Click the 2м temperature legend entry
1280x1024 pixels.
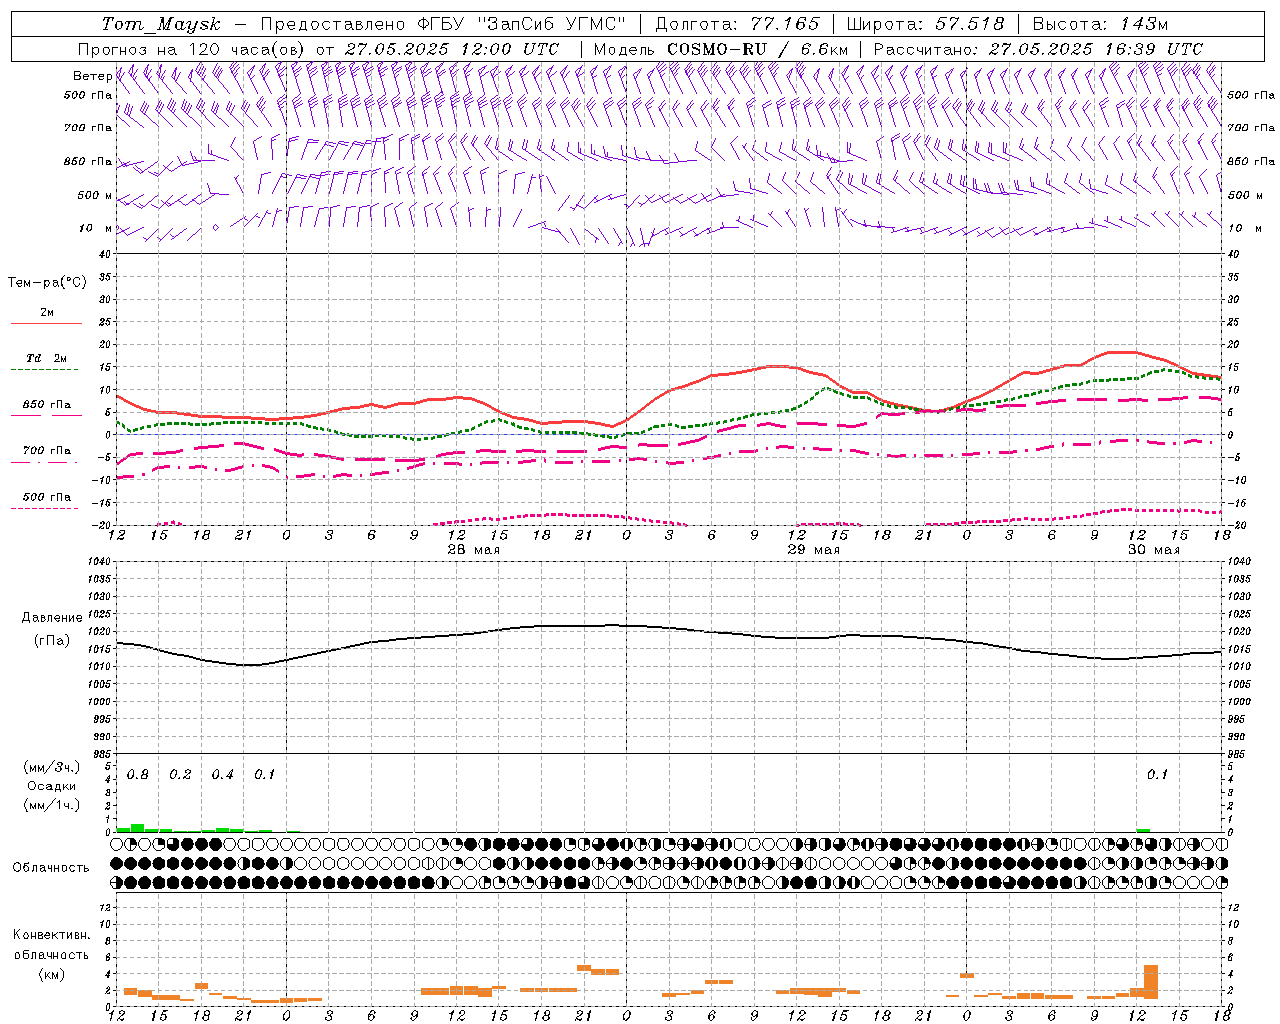click(x=47, y=313)
